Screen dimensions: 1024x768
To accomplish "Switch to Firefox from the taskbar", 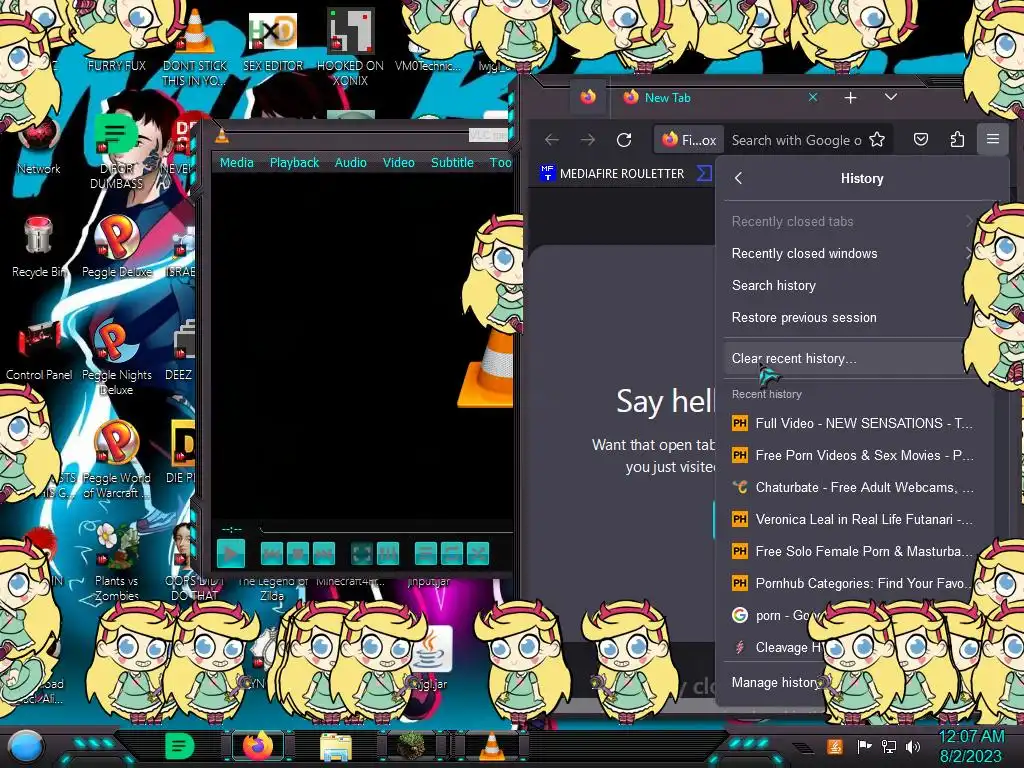I will coord(258,746).
